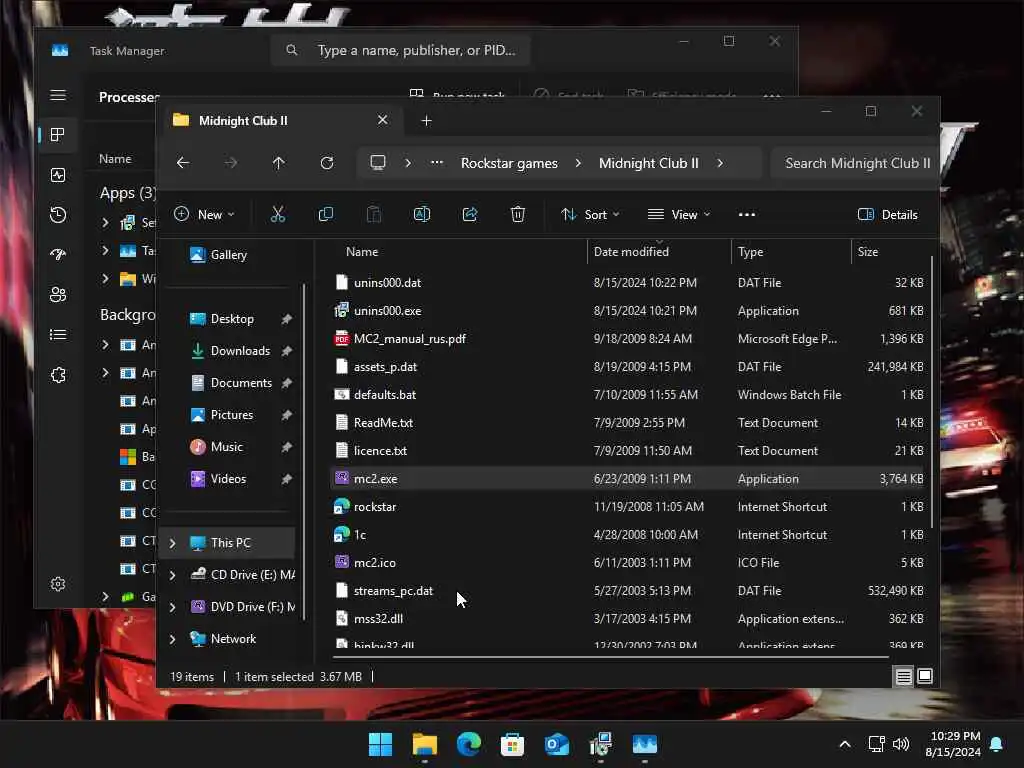This screenshot has height=768, width=1024.
Task: Click chevron after Midnight Club II breadcrumb
Action: pyautogui.click(x=720, y=163)
